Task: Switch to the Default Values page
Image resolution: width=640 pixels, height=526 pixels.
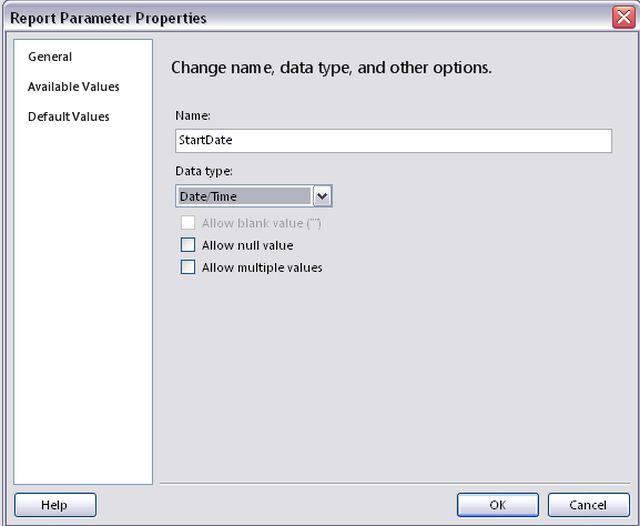Action: (x=68, y=117)
